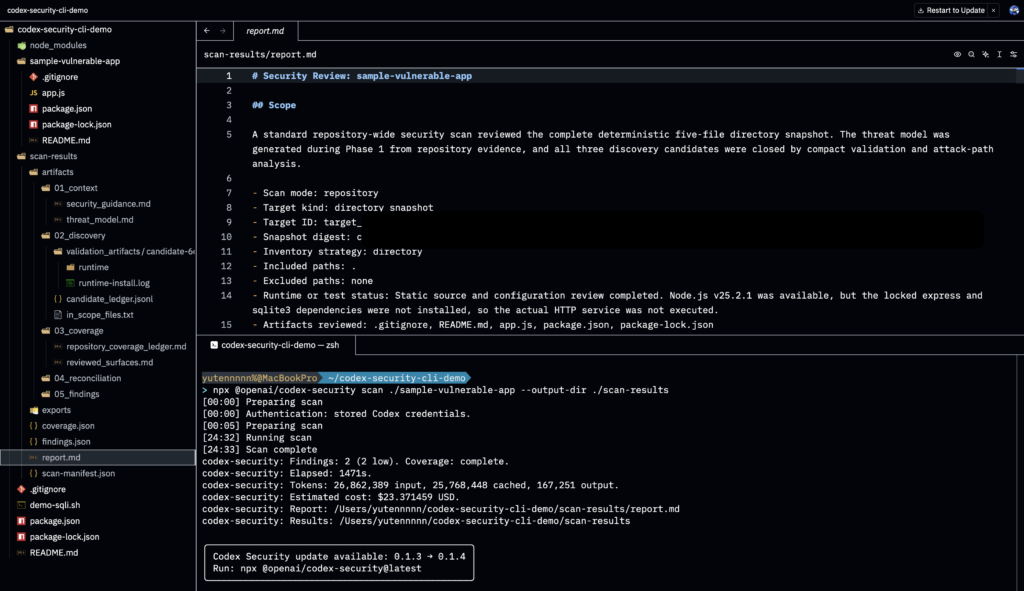Select the report.md editor tab
Image resolution: width=1024 pixels, height=591 pixels.
(x=265, y=31)
